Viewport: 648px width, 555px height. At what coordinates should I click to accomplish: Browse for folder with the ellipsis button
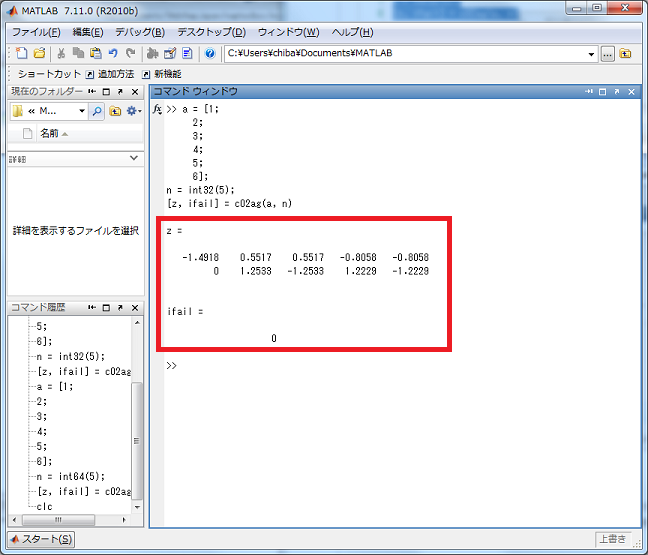(607, 54)
